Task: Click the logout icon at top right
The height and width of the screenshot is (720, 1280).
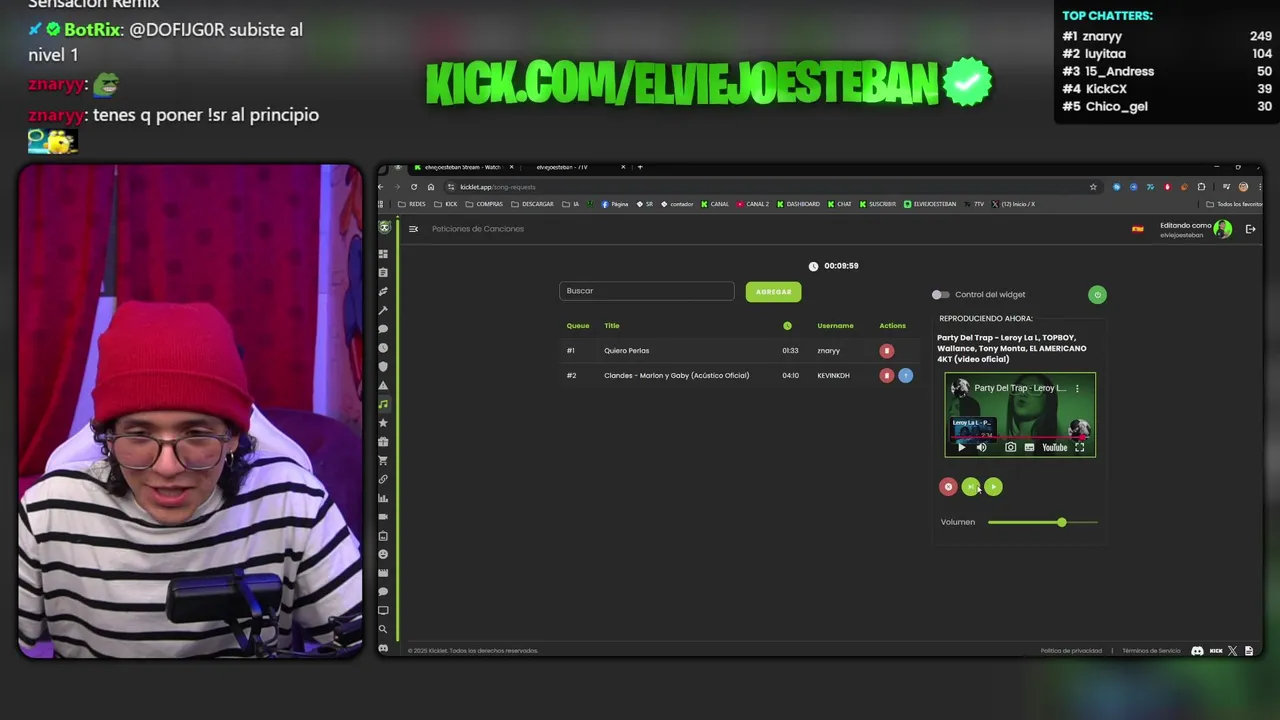Action: click(x=1250, y=229)
